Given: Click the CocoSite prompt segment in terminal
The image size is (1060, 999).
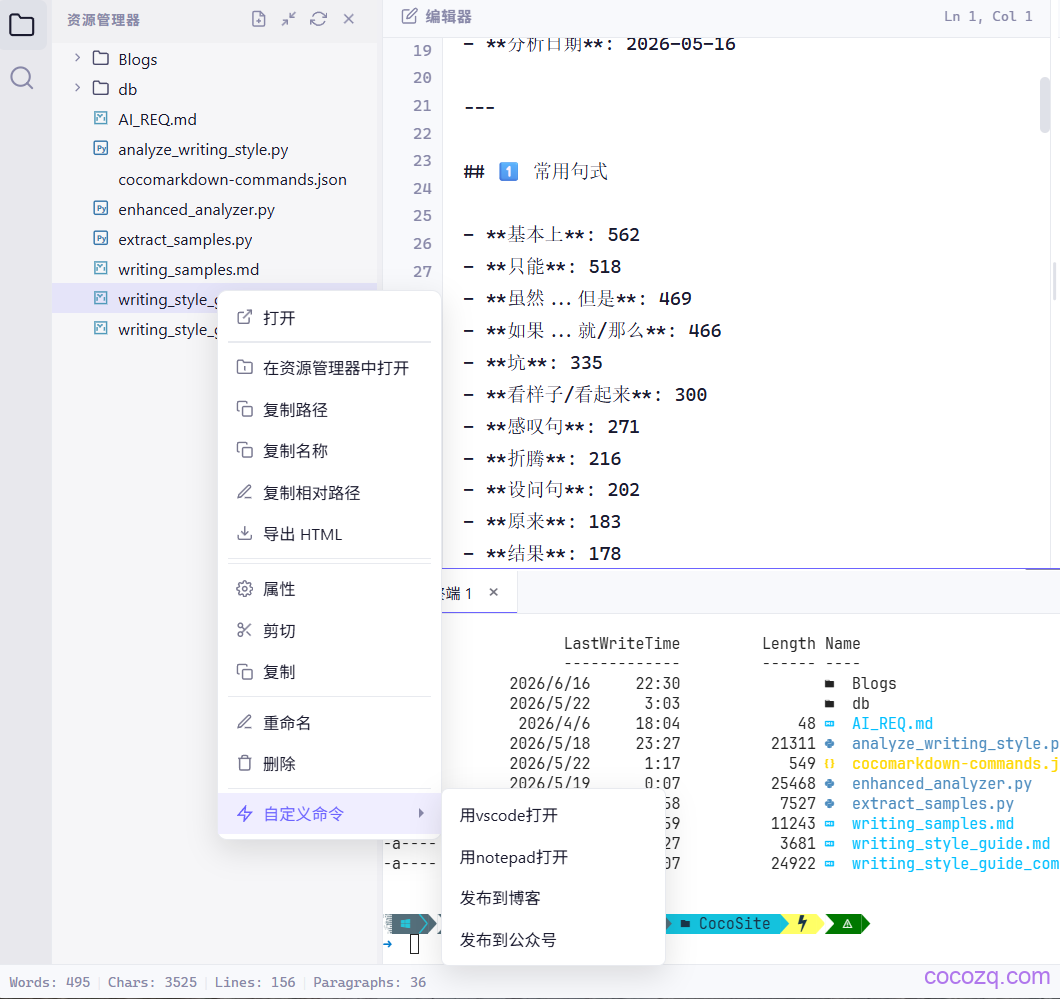Looking at the screenshot, I should (726, 923).
